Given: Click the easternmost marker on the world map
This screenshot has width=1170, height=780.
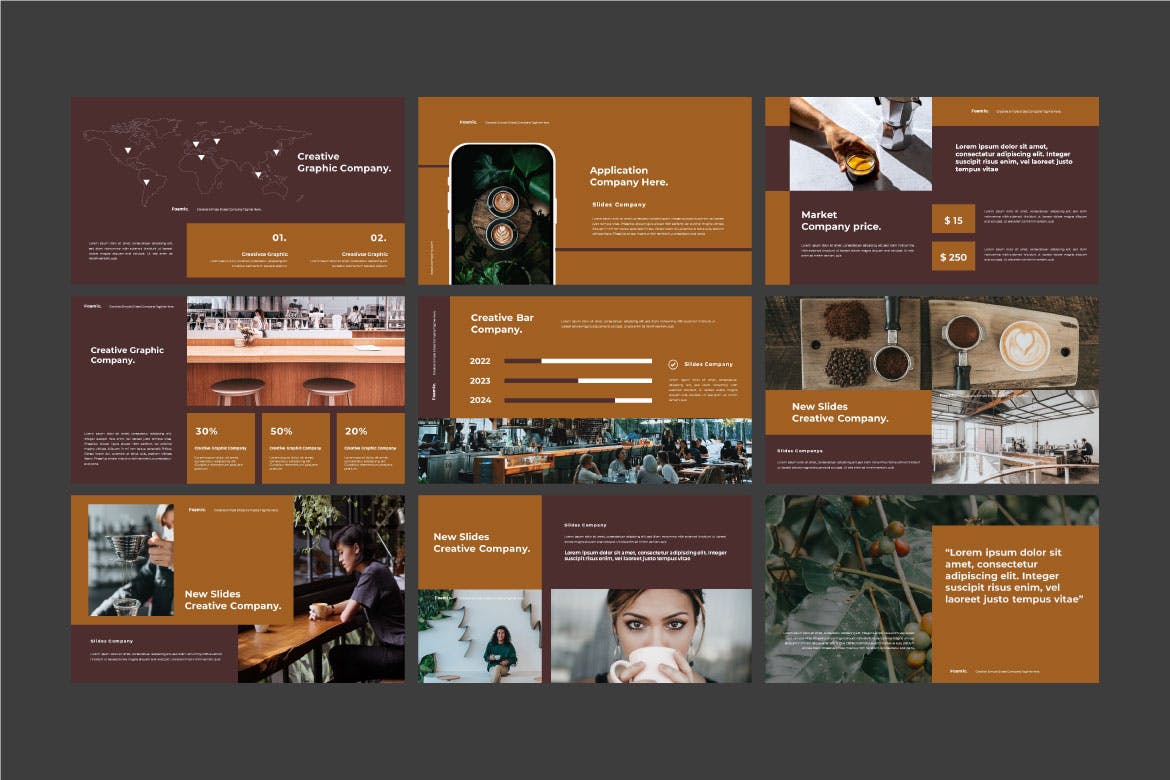Looking at the screenshot, I should tap(275, 153).
